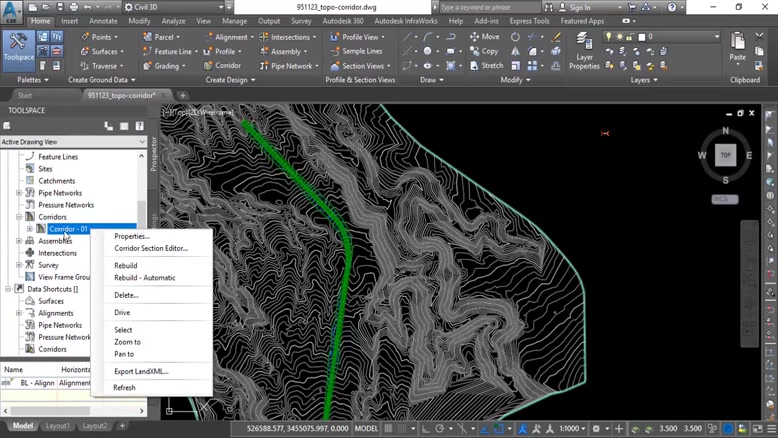Open the Start drawing tab

(24, 95)
